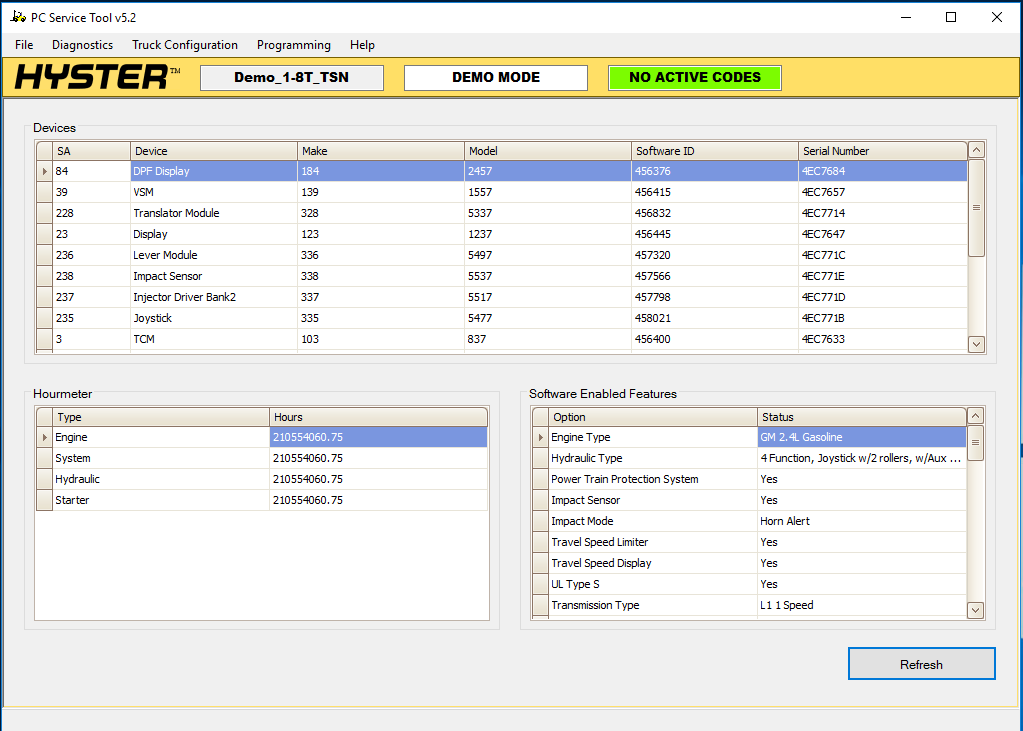This screenshot has height=731, width=1023.
Task: Click the HYSTER logo
Action: tap(85, 77)
